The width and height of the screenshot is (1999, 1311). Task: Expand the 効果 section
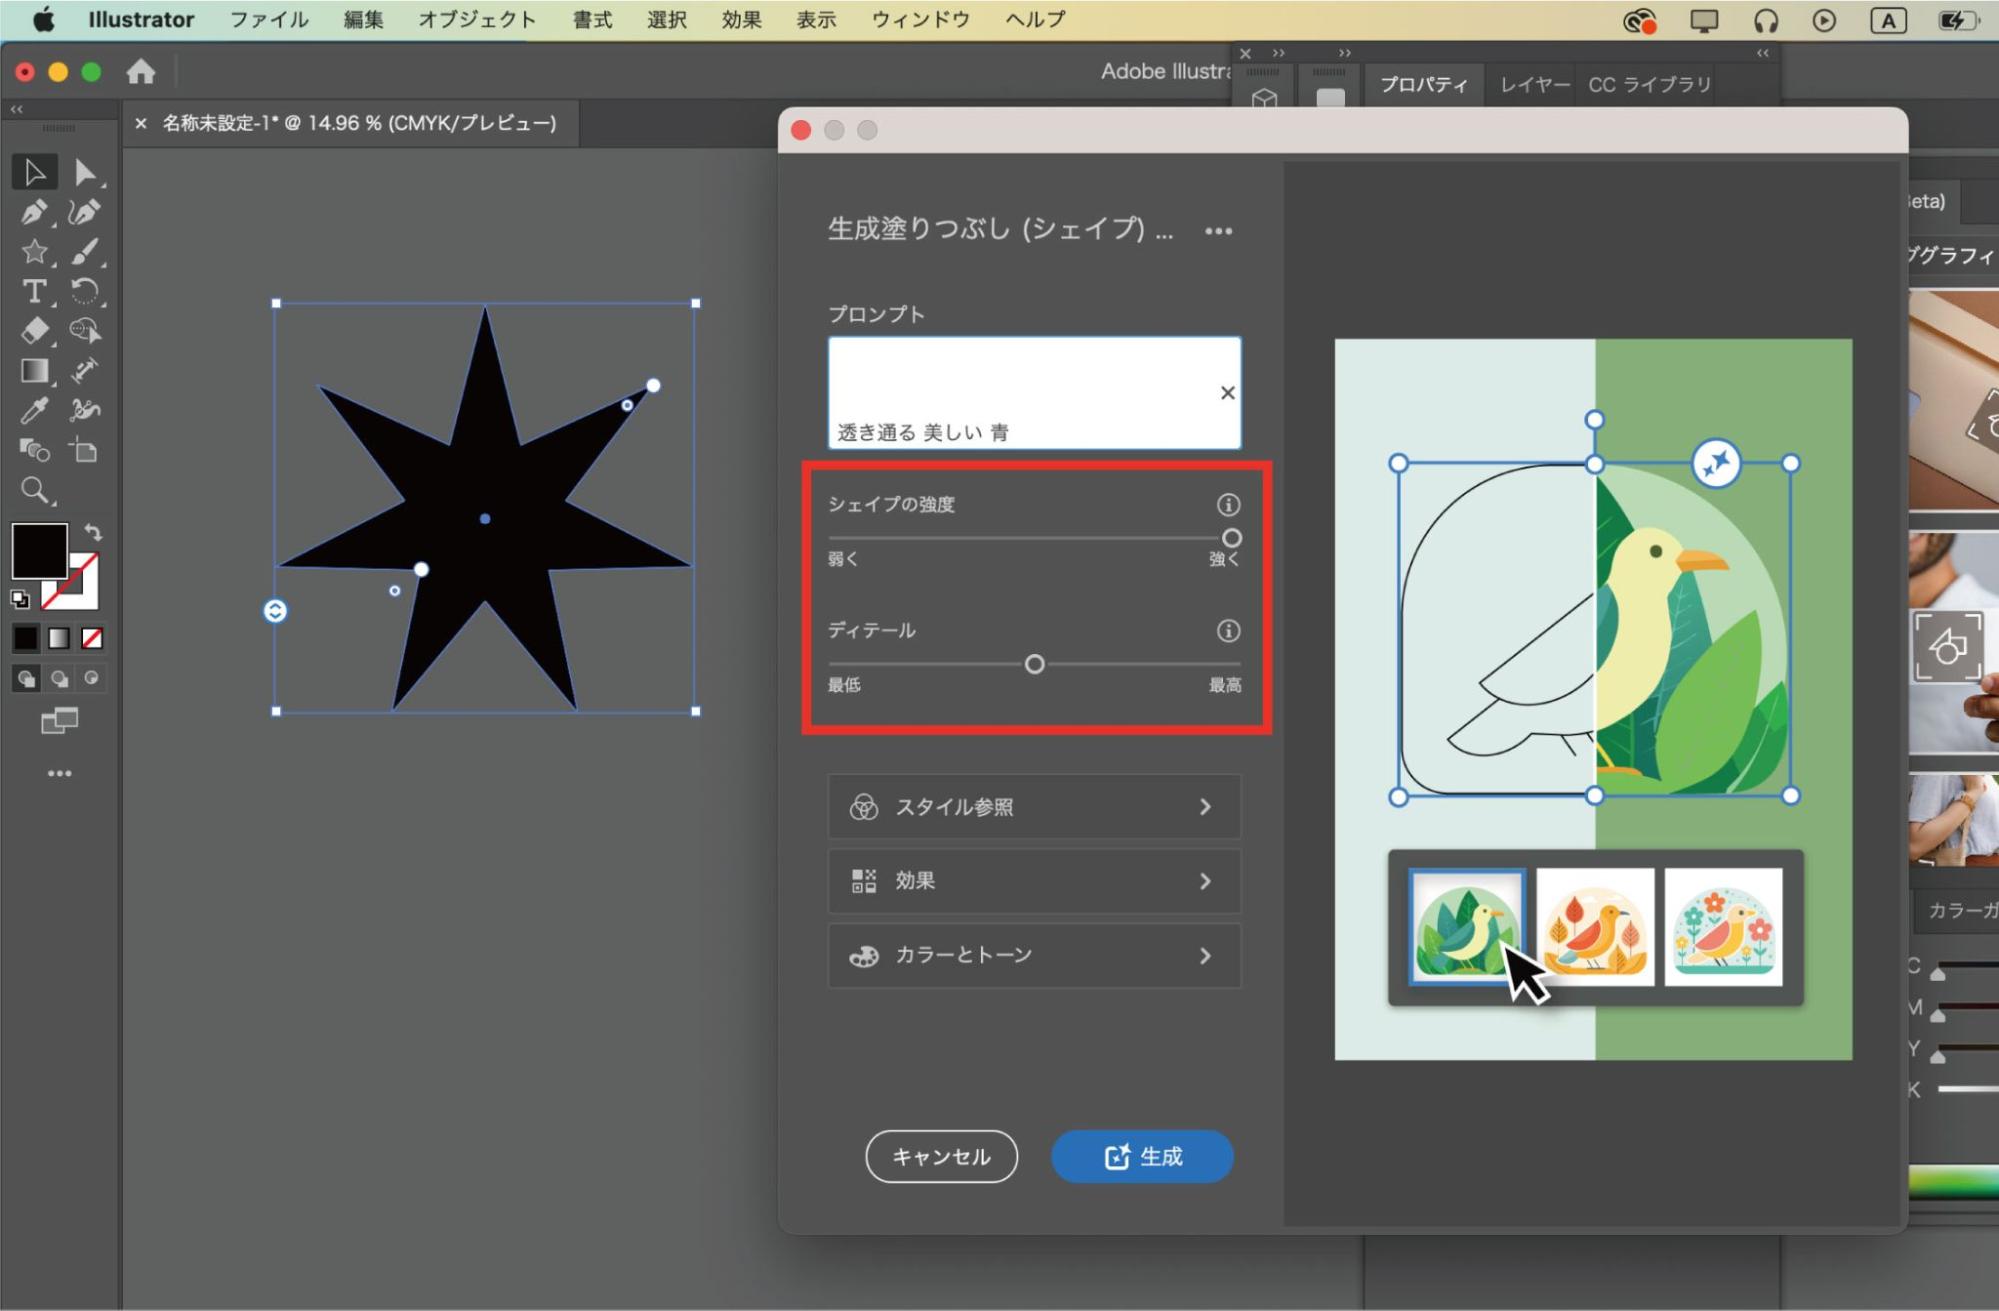pyautogui.click(x=1034, y=881)
